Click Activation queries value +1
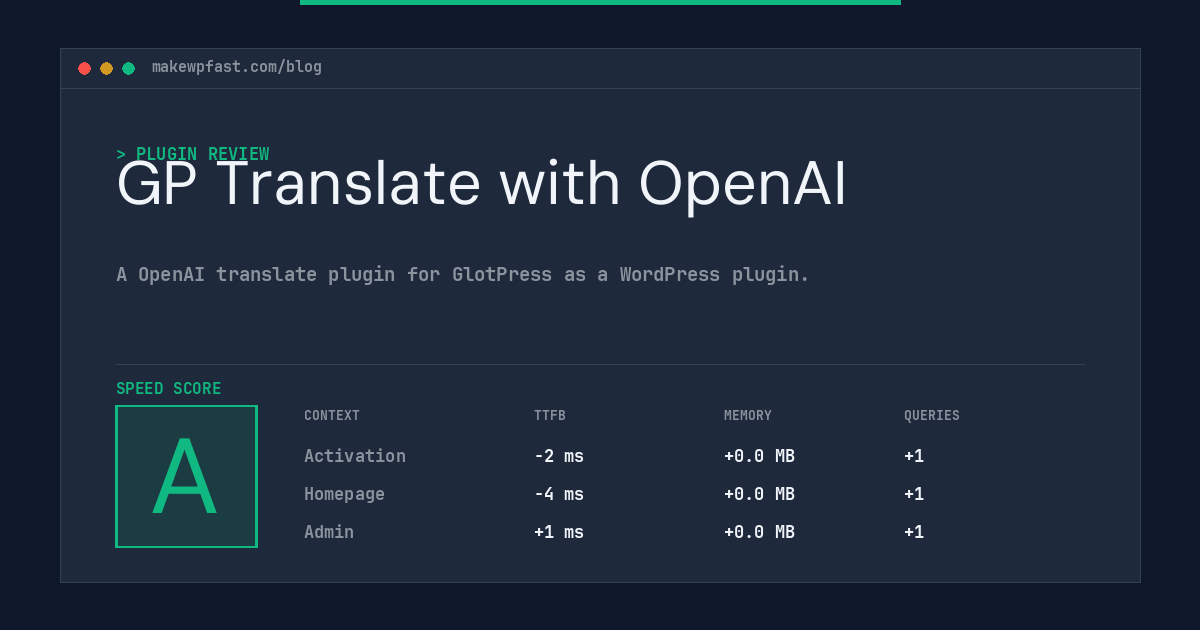 click(914, 456)
